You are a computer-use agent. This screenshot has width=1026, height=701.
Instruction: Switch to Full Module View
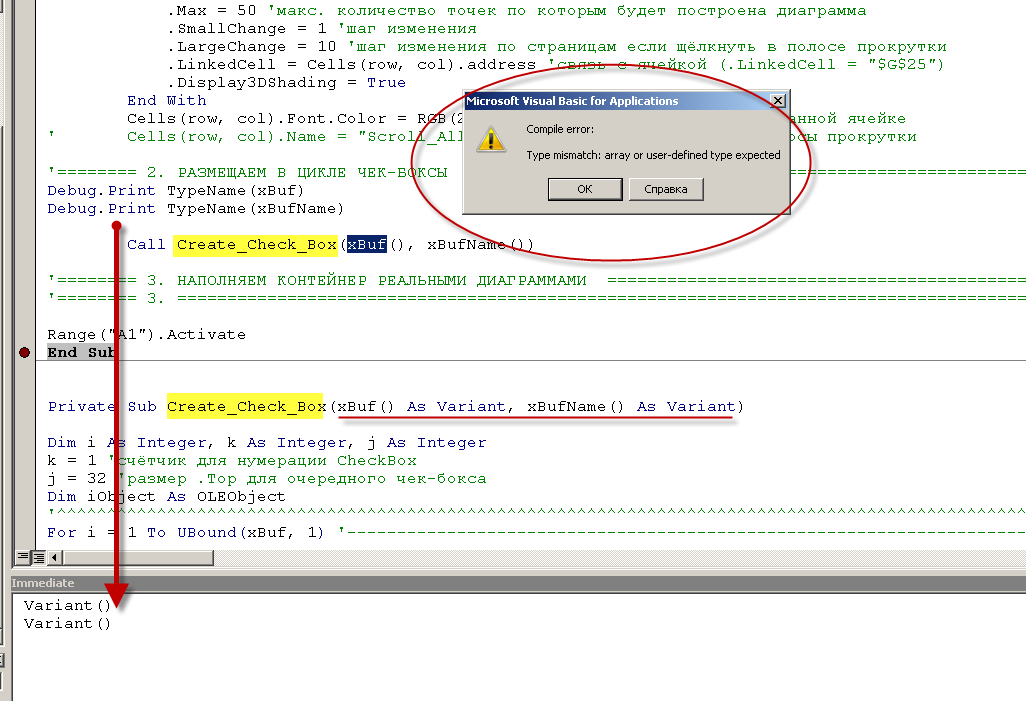[36, 557]
